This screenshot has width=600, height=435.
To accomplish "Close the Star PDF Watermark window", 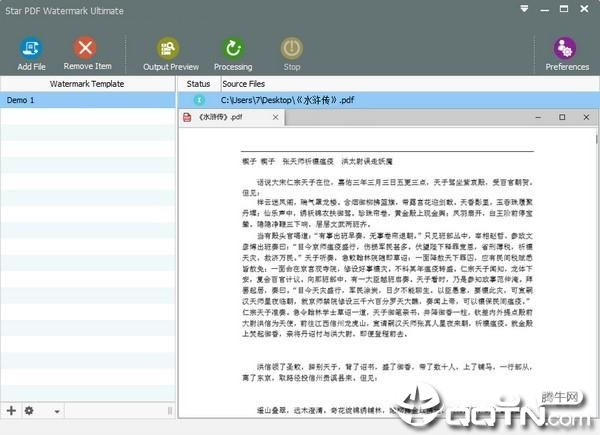I will (x=584, y=8).
